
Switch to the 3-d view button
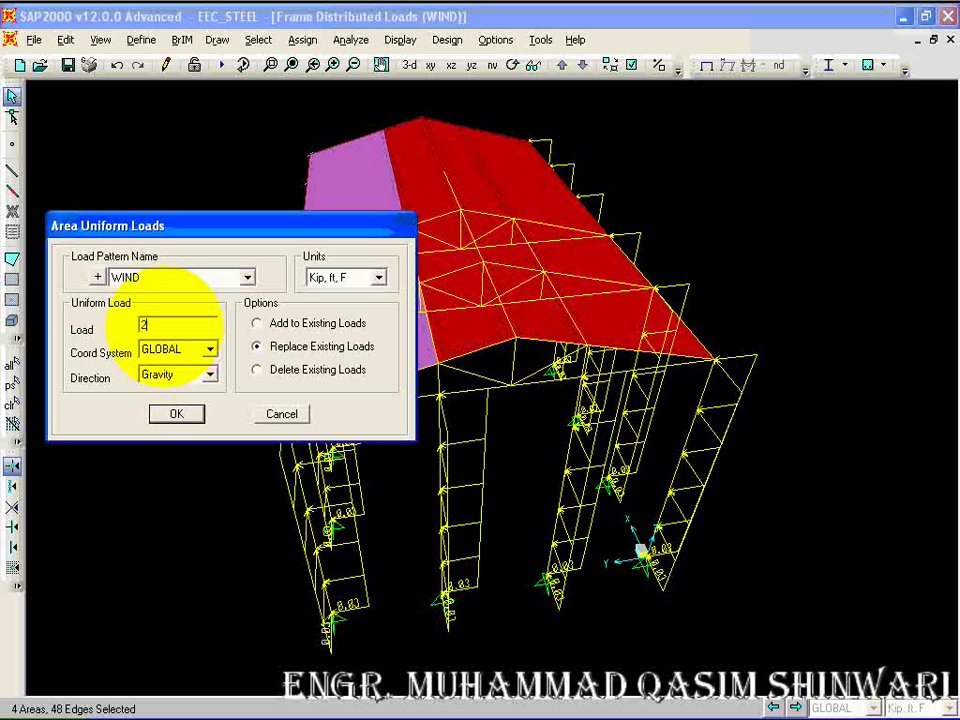(x=409, y=65)
